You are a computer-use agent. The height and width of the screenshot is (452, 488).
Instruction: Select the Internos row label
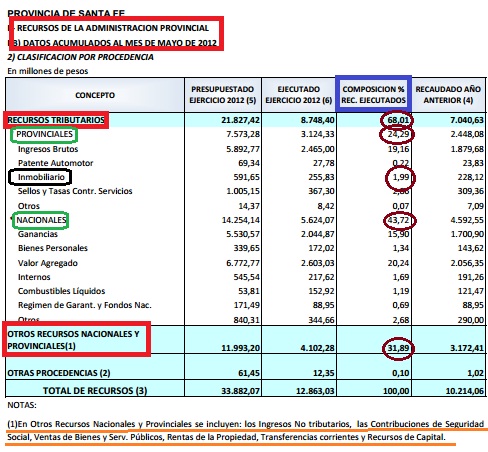34,277
